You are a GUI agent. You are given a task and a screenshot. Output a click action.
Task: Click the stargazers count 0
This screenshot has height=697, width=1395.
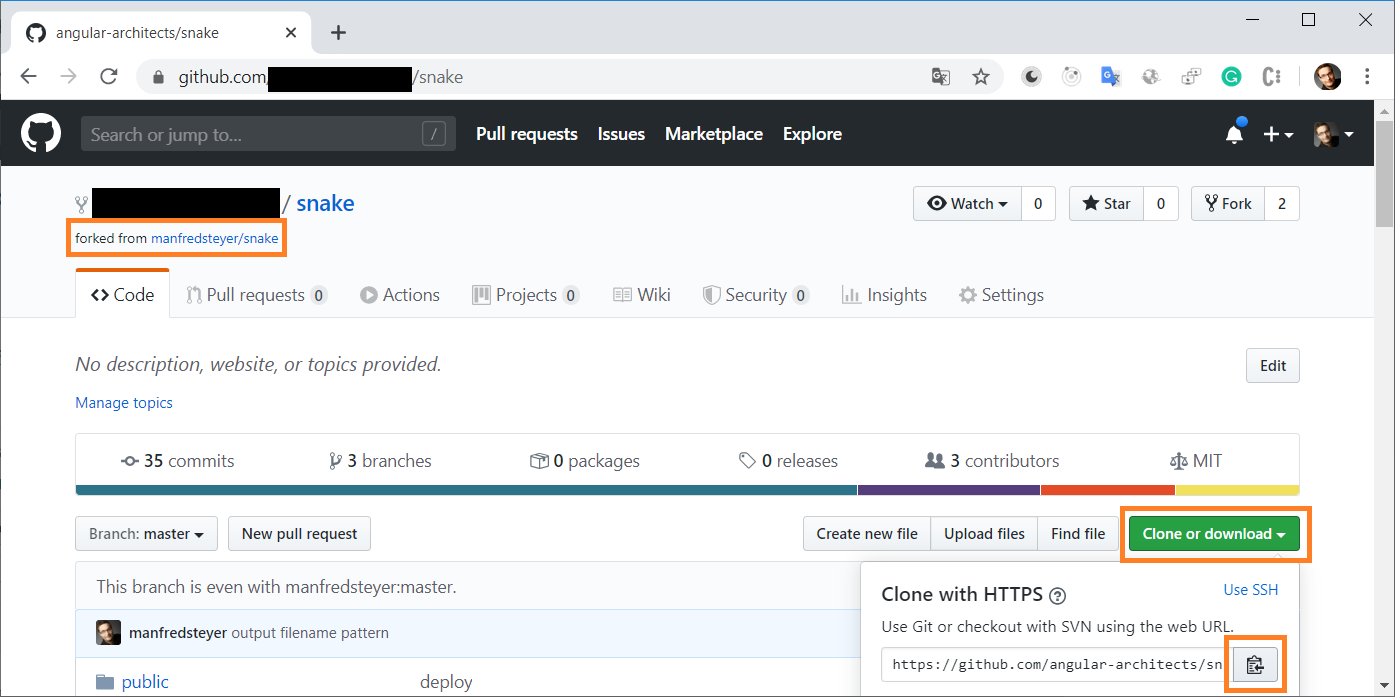pyautogui.click(x=1161, y=204)
